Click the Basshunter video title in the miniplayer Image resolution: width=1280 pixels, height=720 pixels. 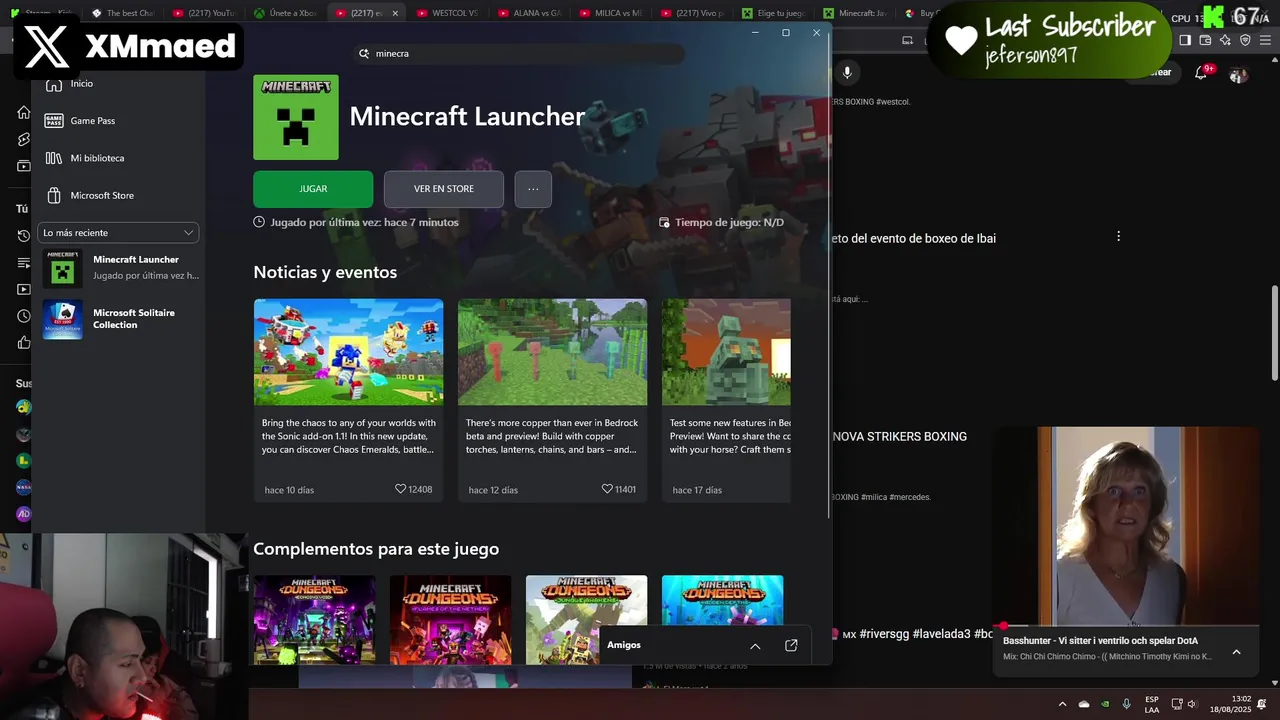(x=1100, y=641)
